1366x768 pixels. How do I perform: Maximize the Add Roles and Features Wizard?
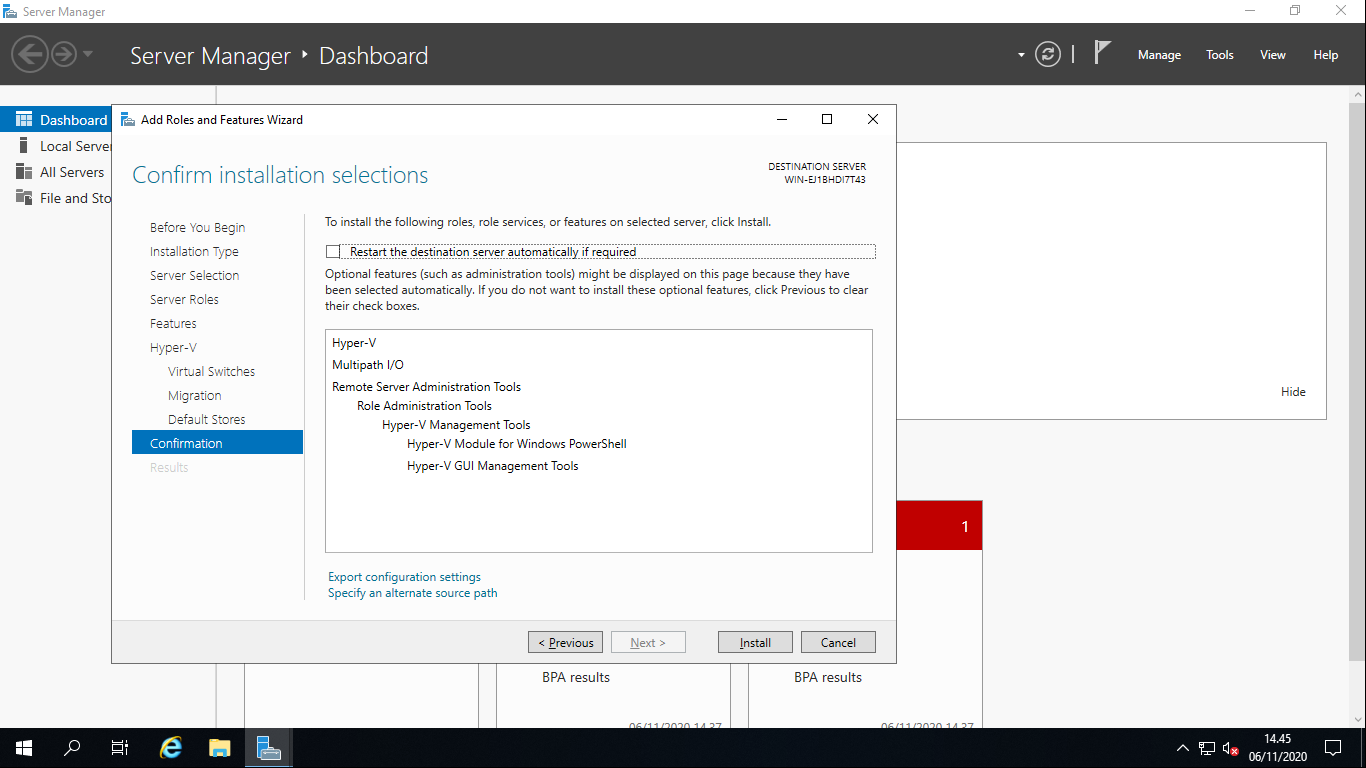click(x=827, y=119)
